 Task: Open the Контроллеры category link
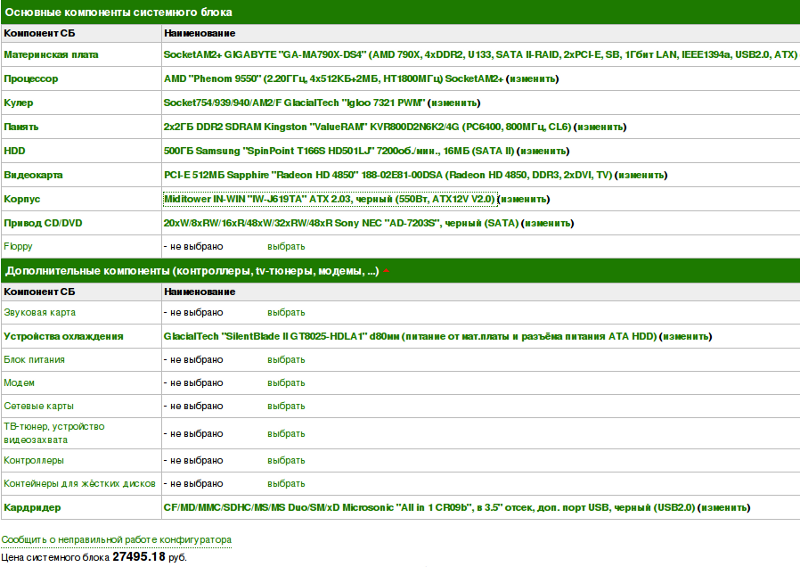(x=34, y=460)
